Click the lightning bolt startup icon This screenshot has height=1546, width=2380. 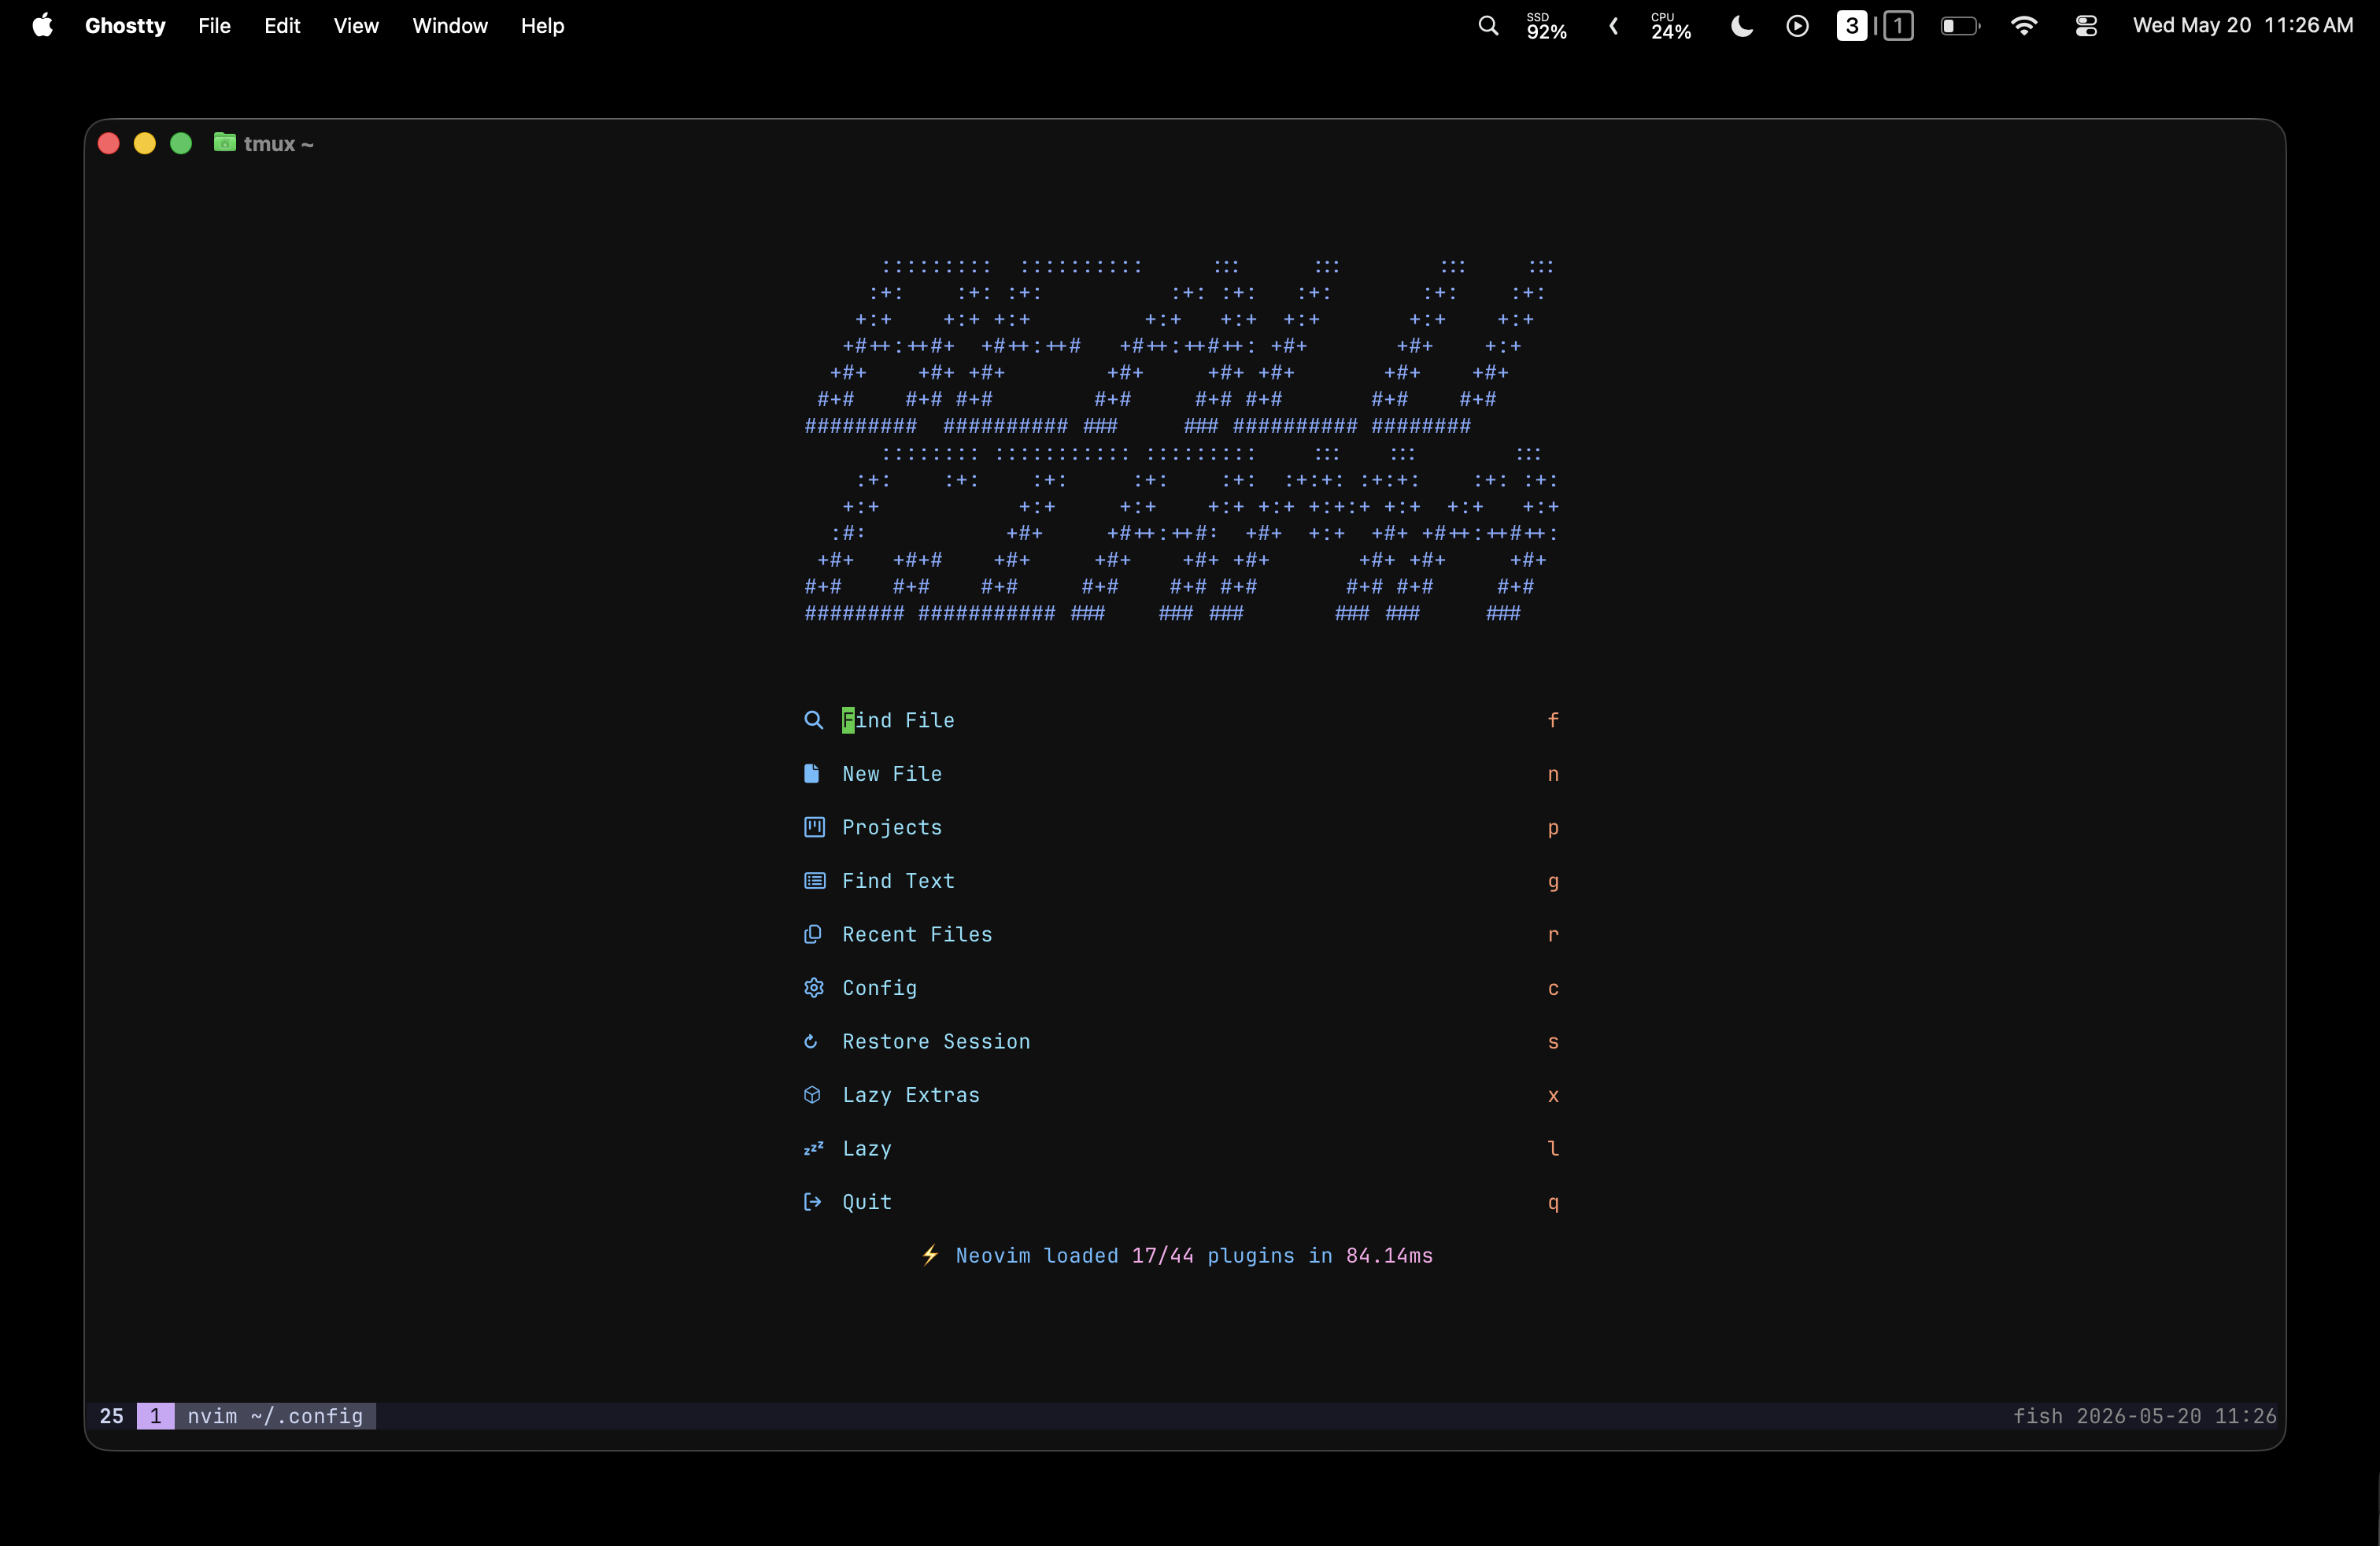[x=930, y=1255]
